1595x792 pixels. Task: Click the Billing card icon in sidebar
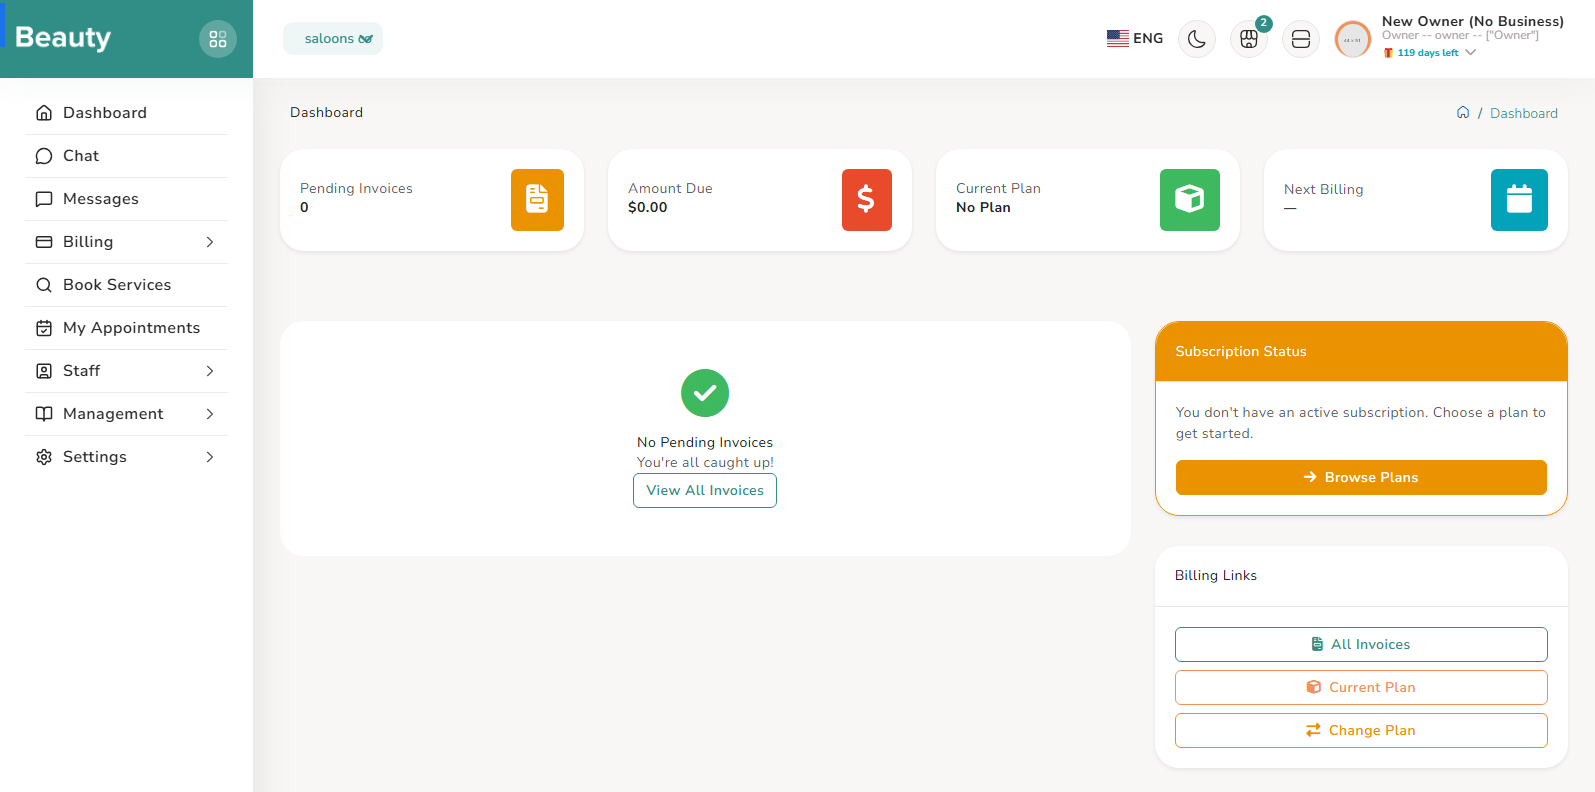coord(44,242)
